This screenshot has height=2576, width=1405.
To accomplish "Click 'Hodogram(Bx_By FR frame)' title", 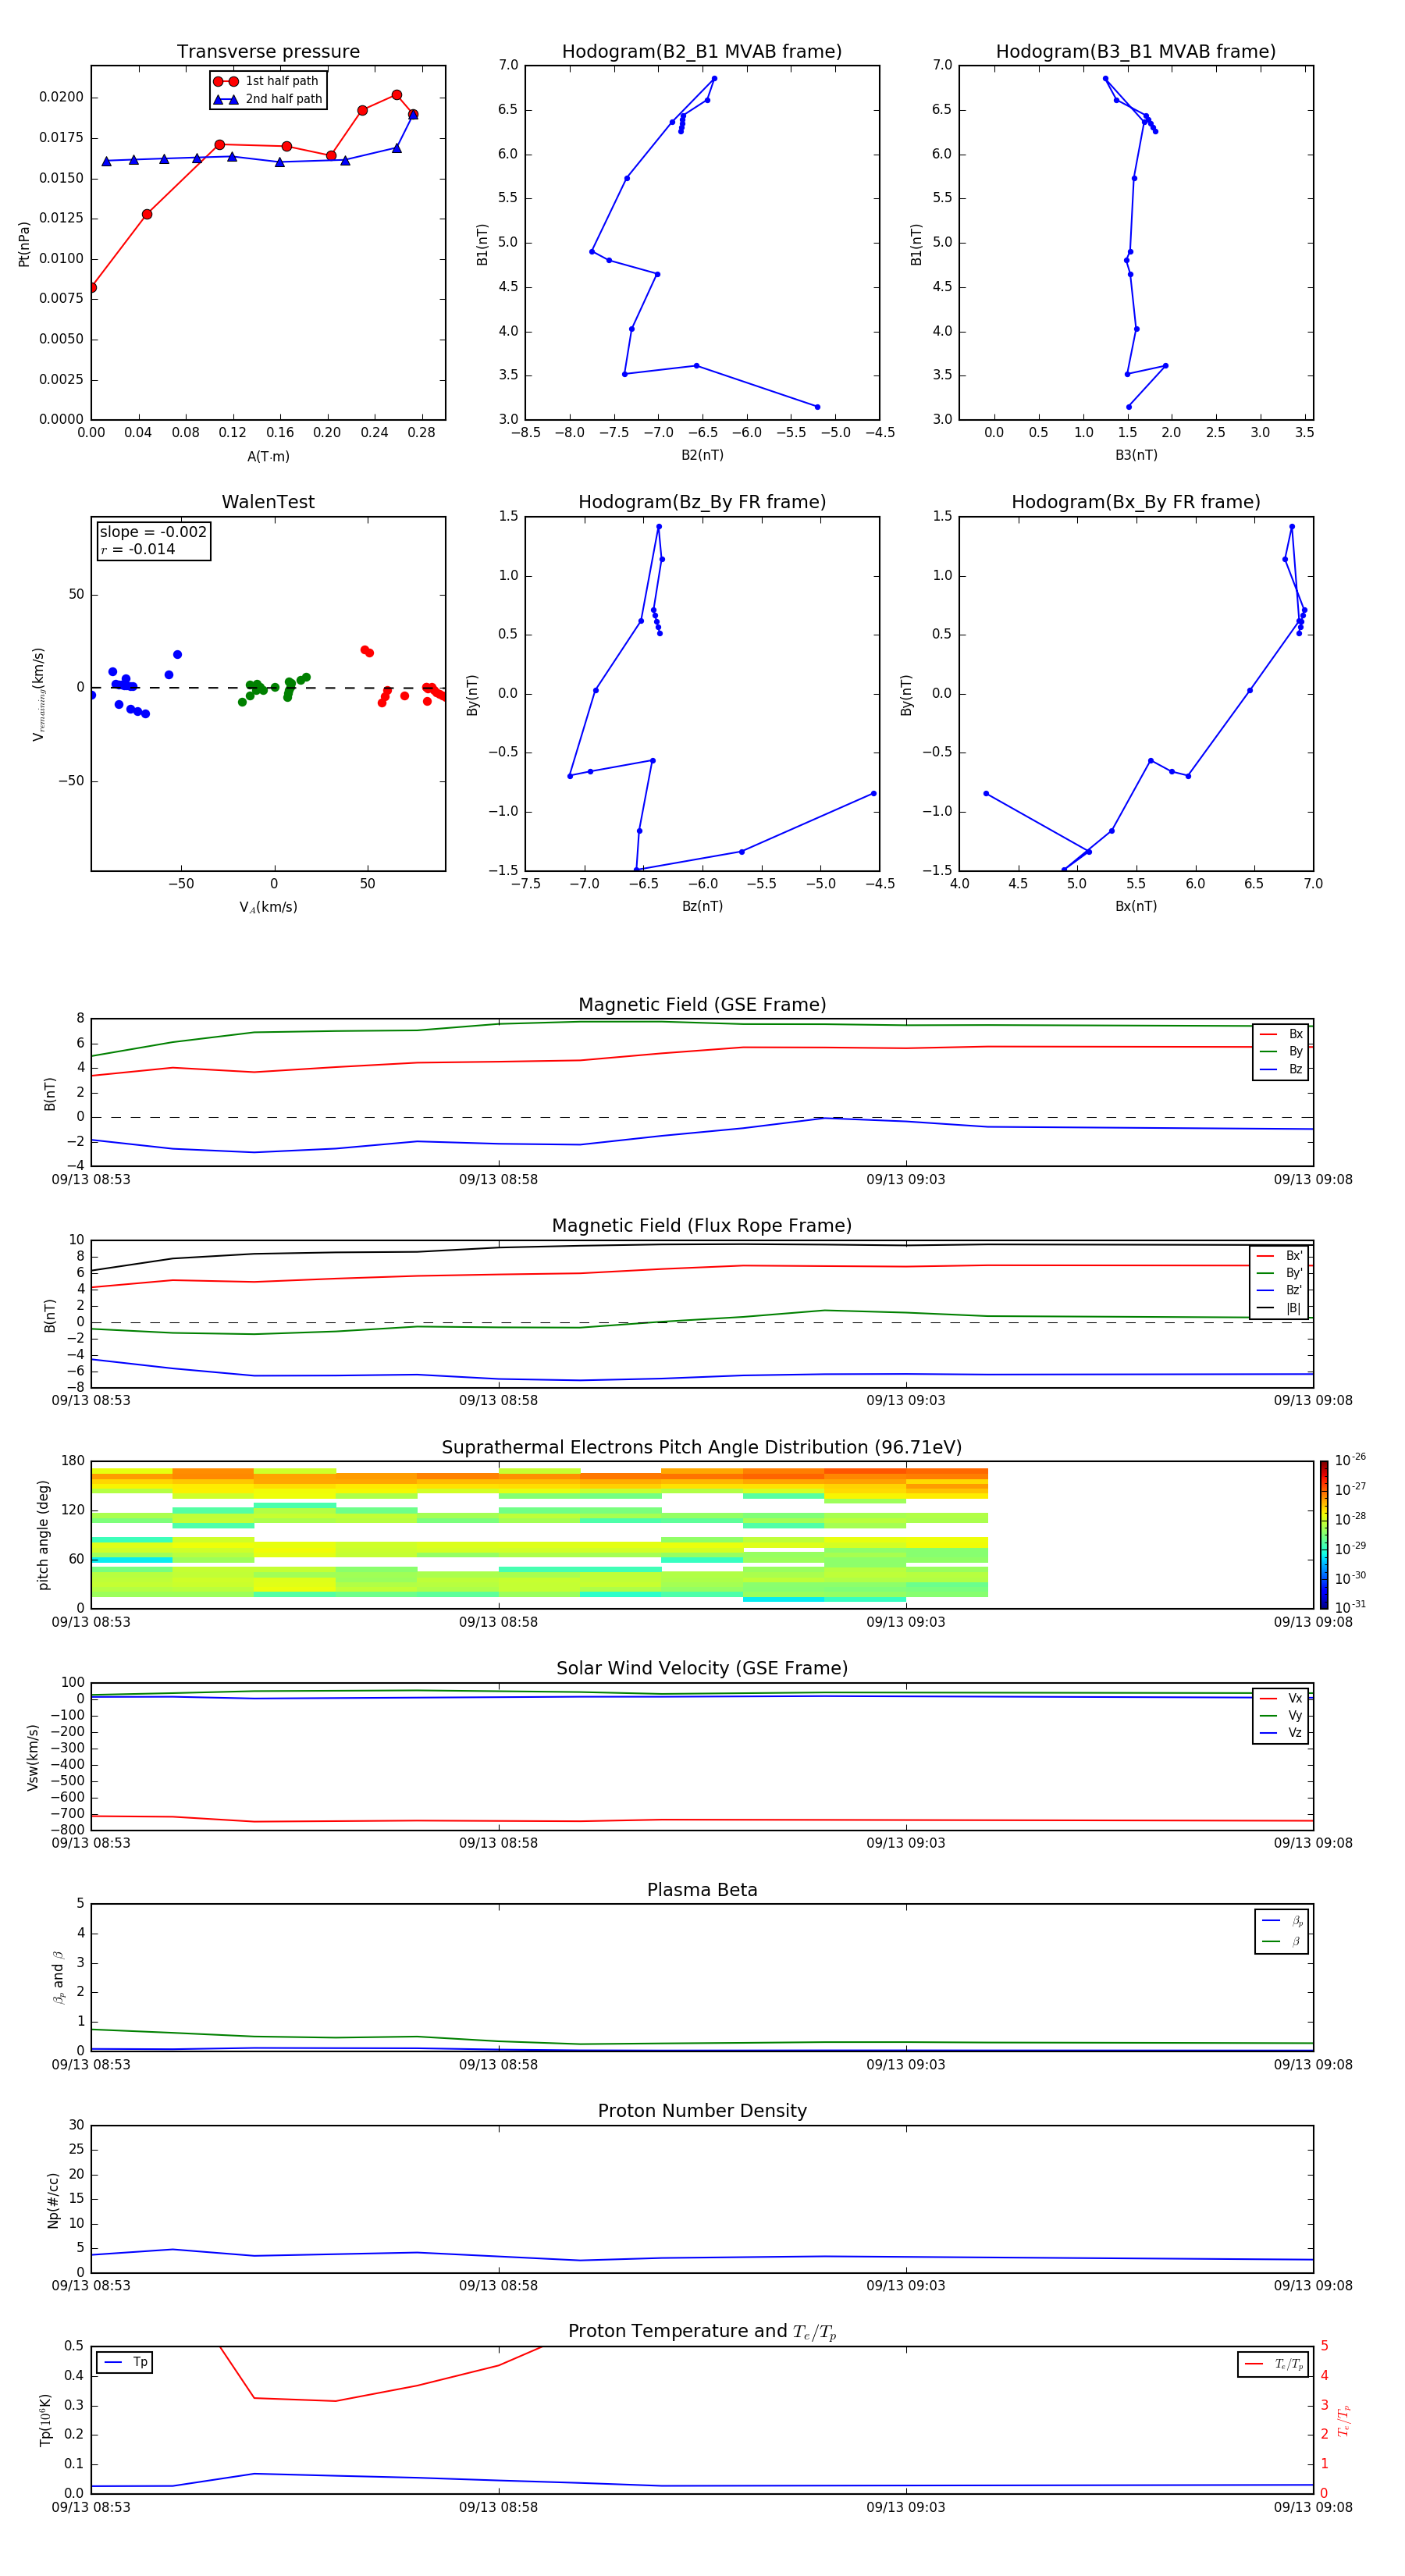I will coord(1136,502).
